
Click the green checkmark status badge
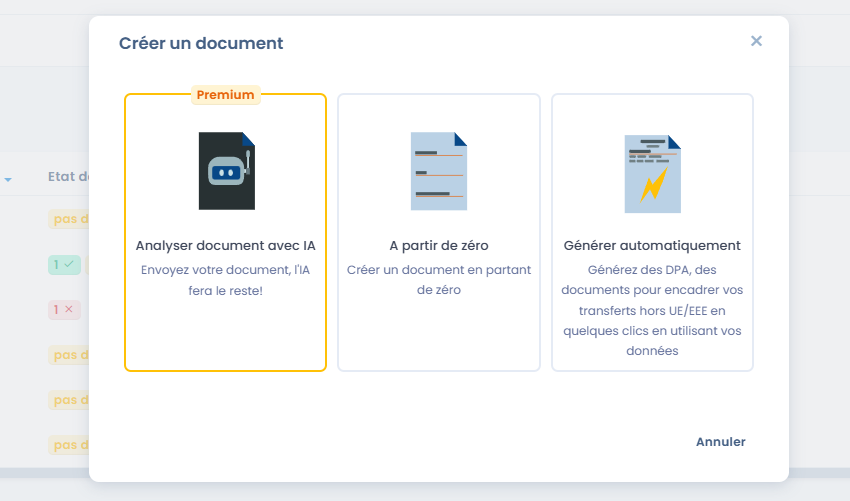pos(63,265)
